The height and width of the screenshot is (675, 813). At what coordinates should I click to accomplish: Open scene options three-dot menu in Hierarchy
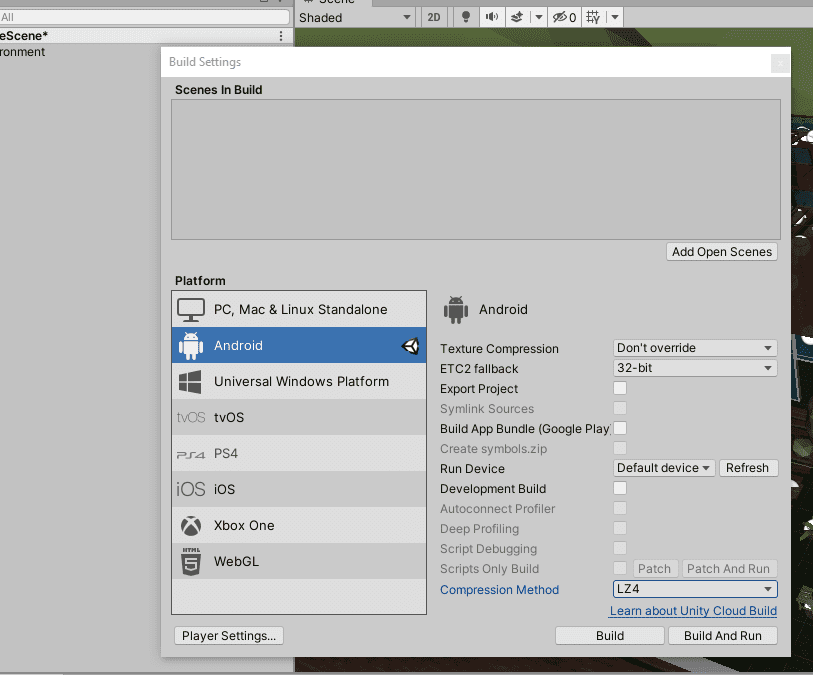point(281,36)
